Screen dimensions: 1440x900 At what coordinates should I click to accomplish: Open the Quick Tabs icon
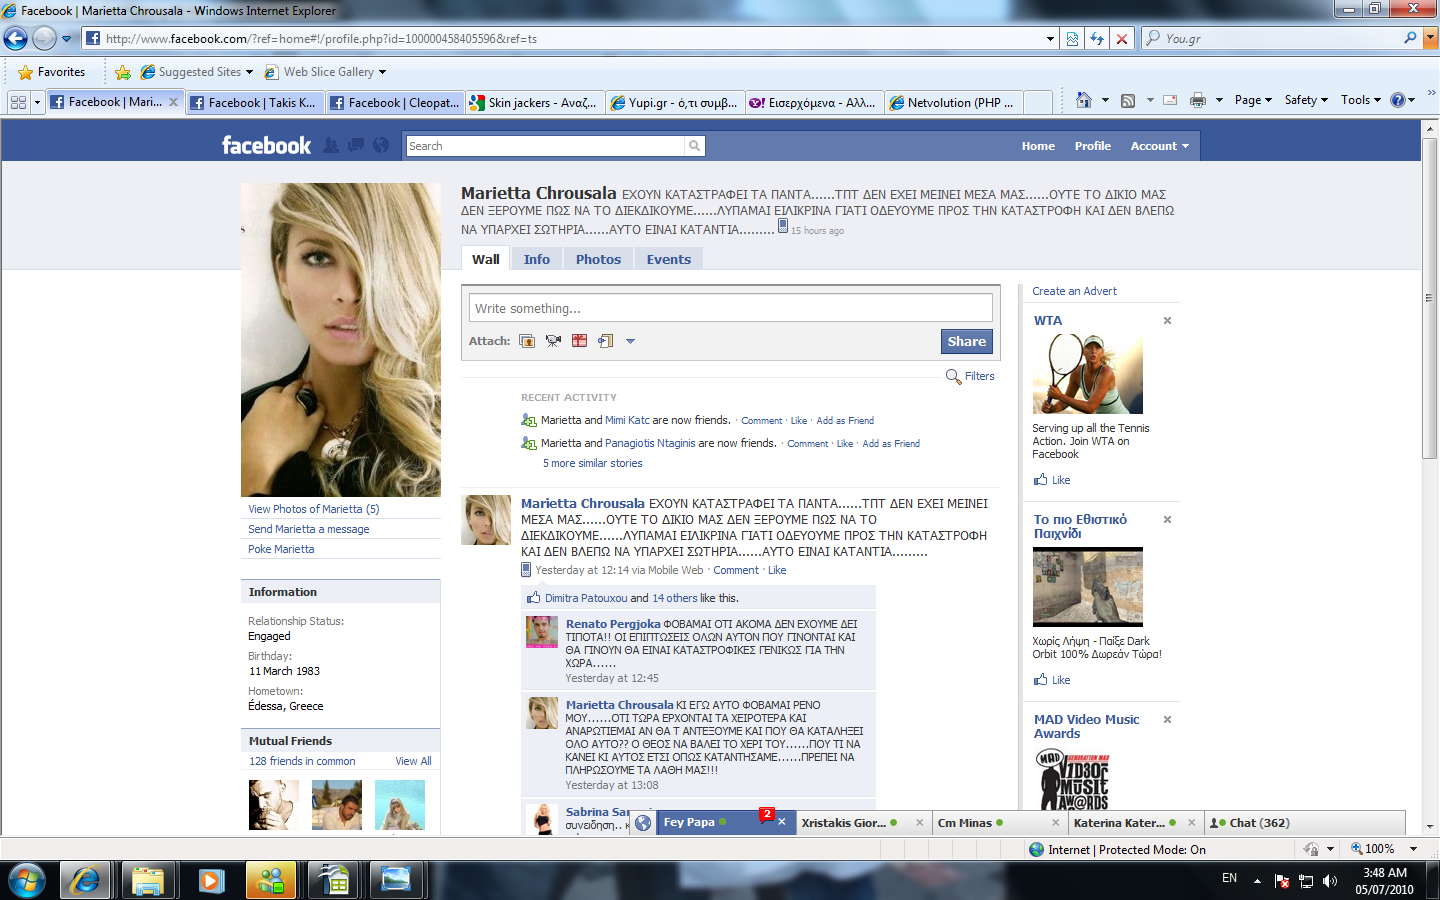(x=18, y=102)
